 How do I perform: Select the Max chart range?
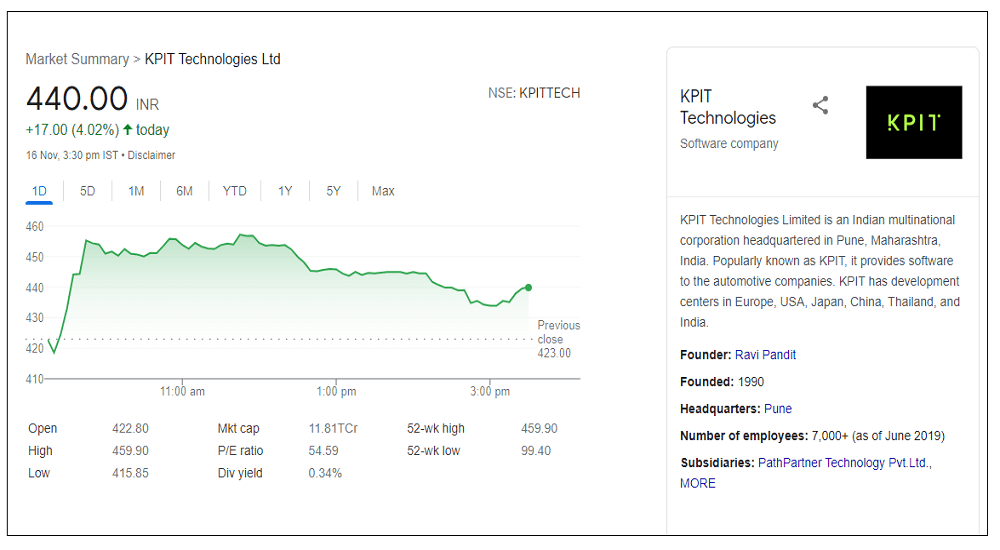(x=383, y=191)
